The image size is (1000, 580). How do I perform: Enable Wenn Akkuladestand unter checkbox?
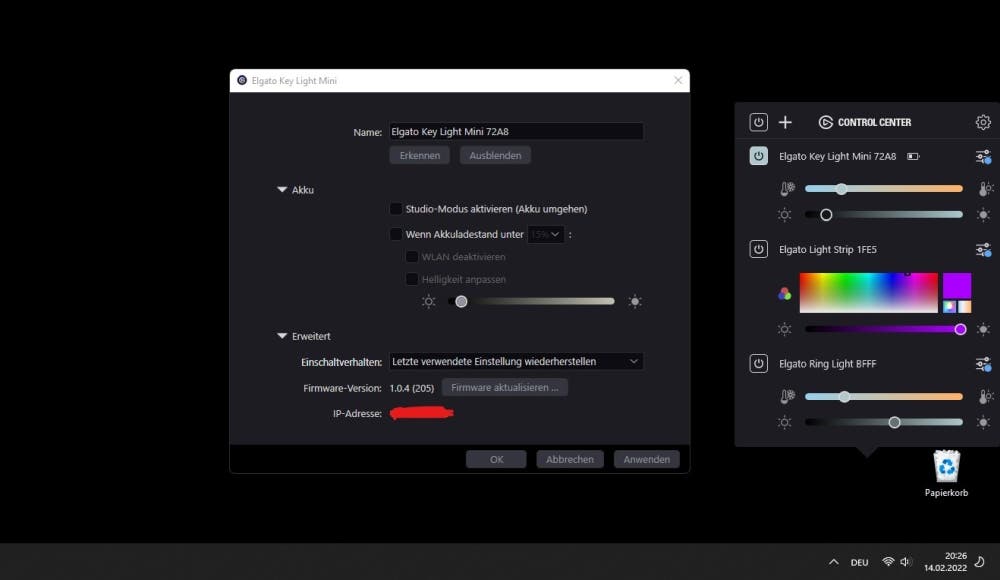(396, 234)
